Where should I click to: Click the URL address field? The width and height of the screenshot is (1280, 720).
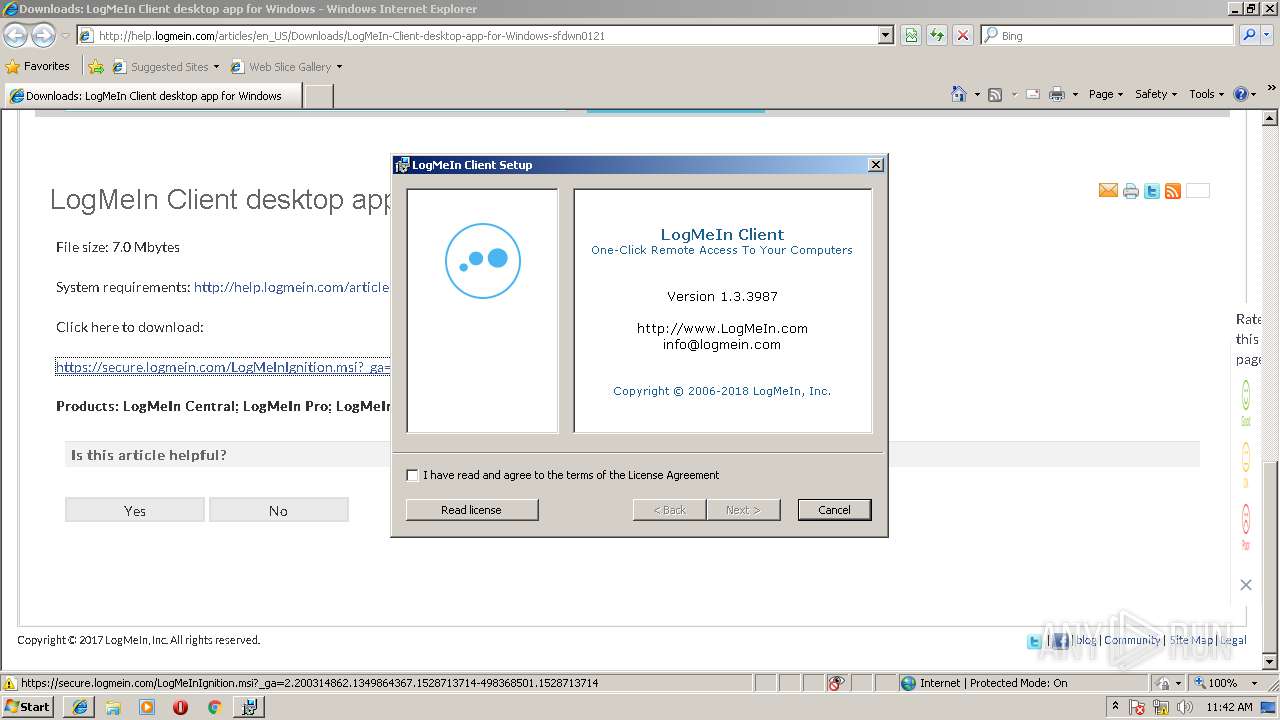tap(486, 35)
